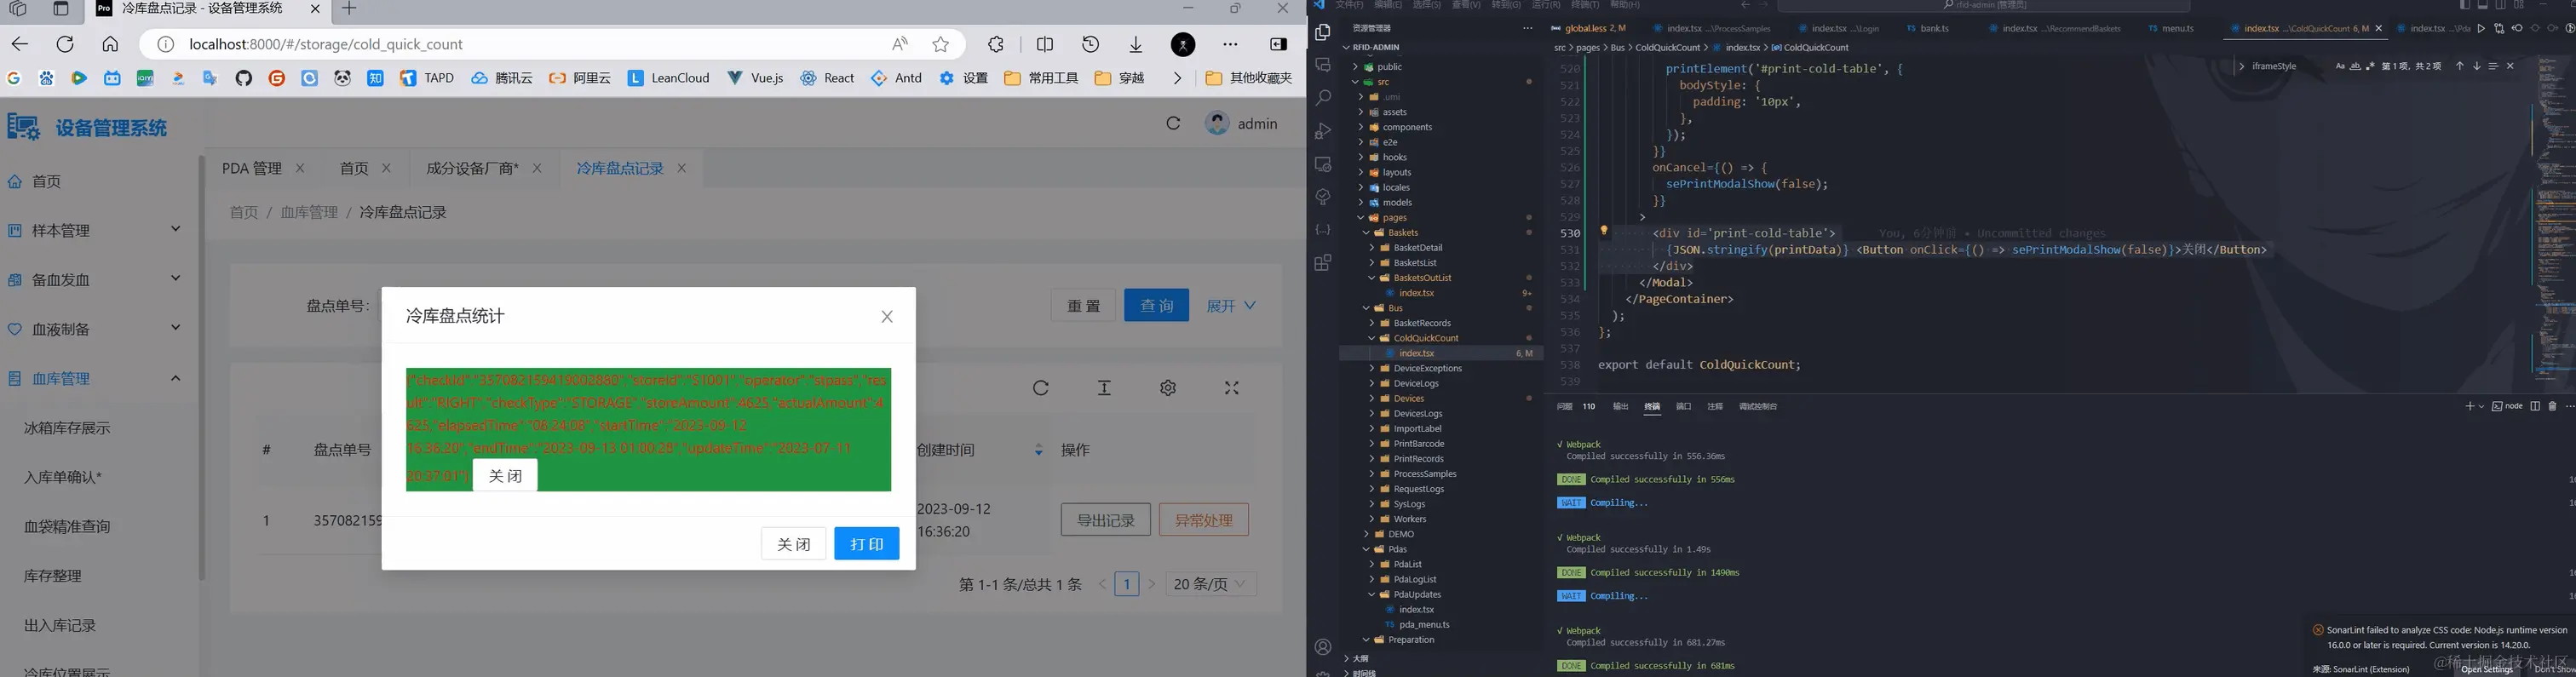The height and width of the screenshot is (677, 2576).
Task: Open 20条/页 page size dropdown
Action: coord(1211,584)
